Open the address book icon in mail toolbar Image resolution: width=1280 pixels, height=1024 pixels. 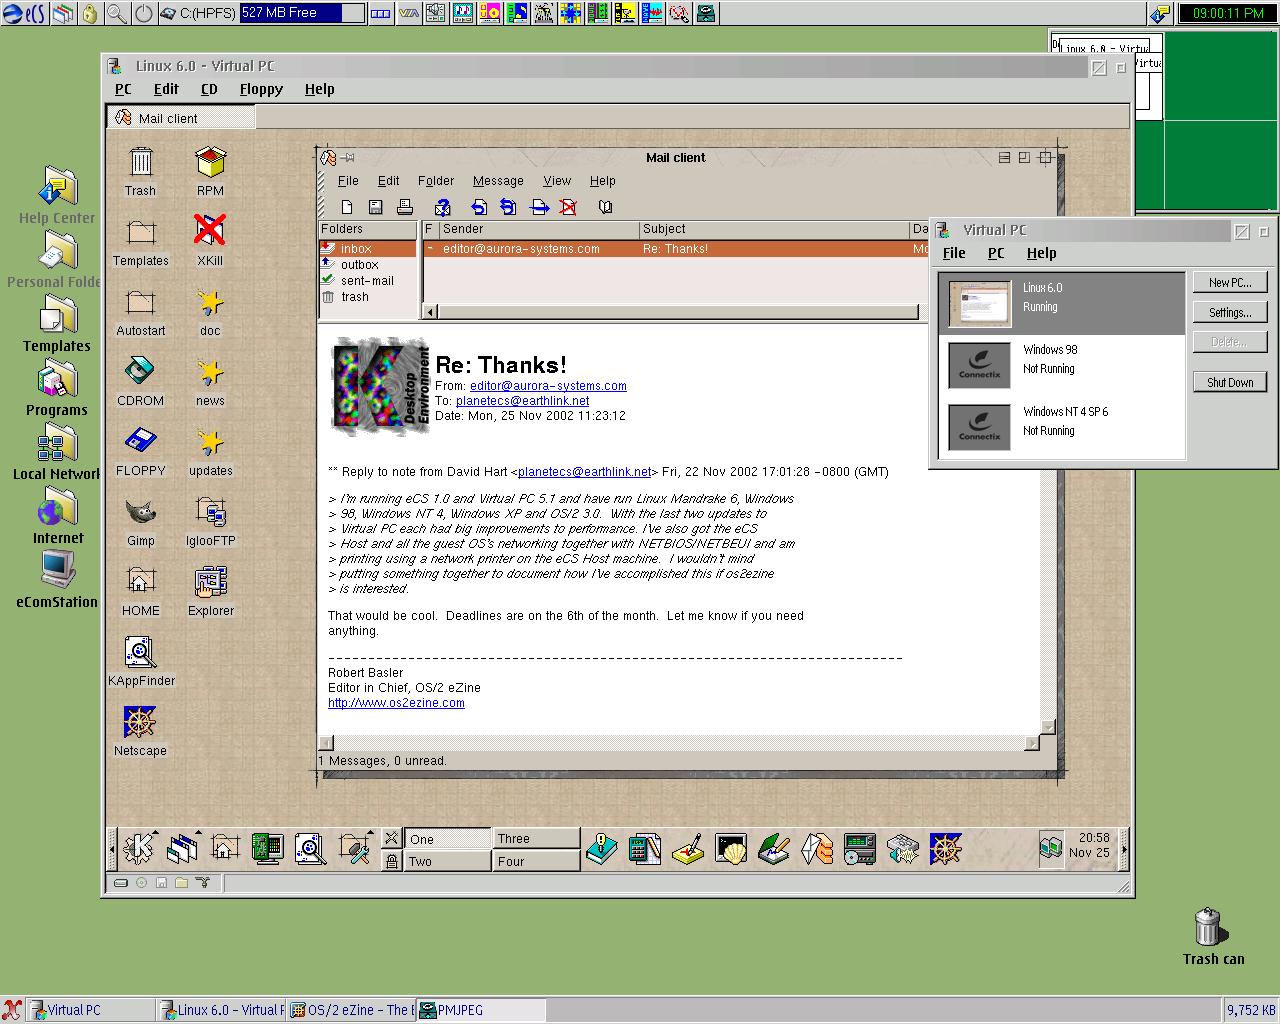coord(605,207)
